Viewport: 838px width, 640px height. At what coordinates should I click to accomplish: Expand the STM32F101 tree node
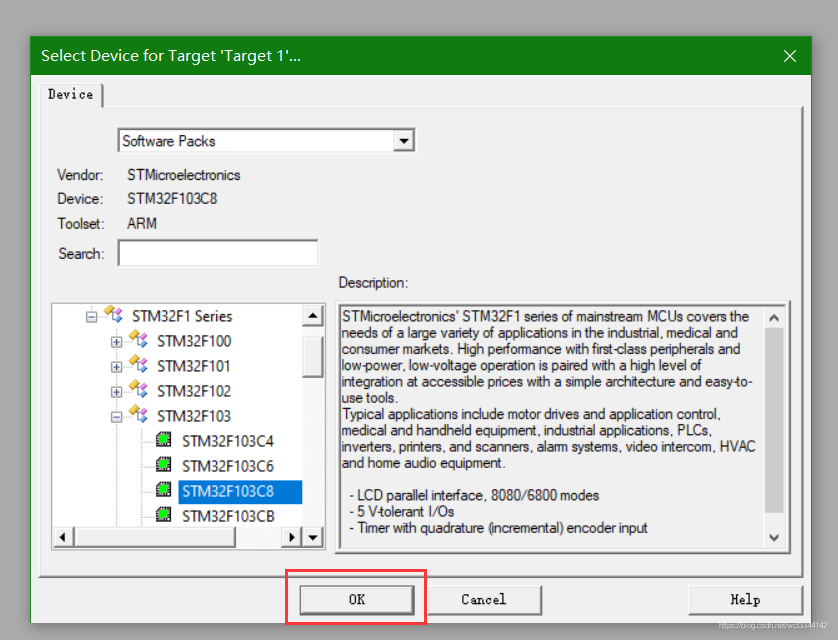[x=117, y=367]
